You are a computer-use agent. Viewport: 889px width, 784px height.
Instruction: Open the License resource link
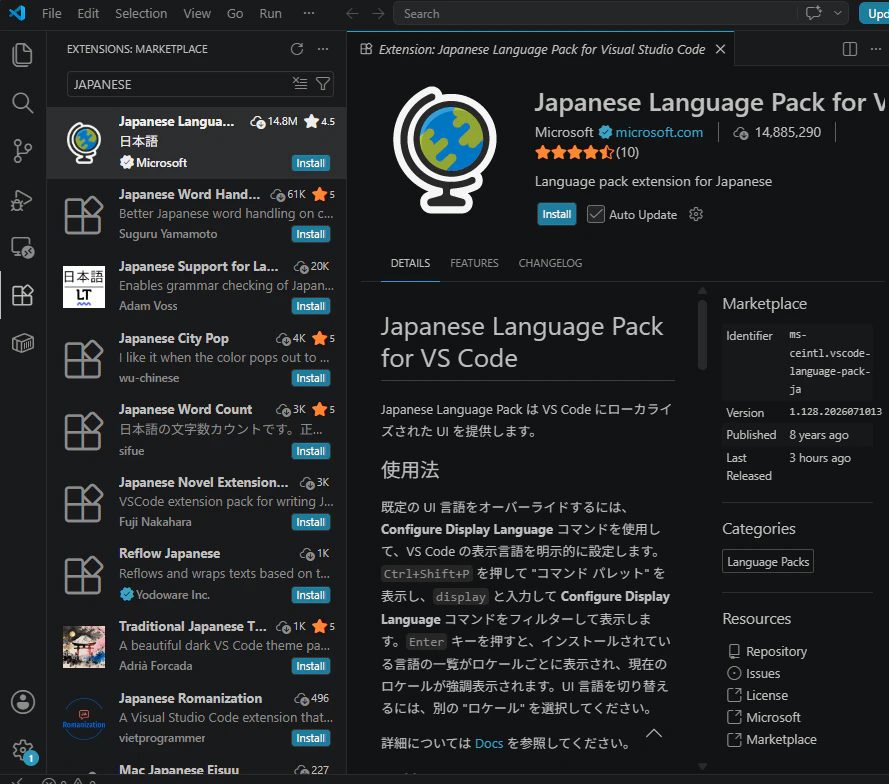(x=767, y=696)
